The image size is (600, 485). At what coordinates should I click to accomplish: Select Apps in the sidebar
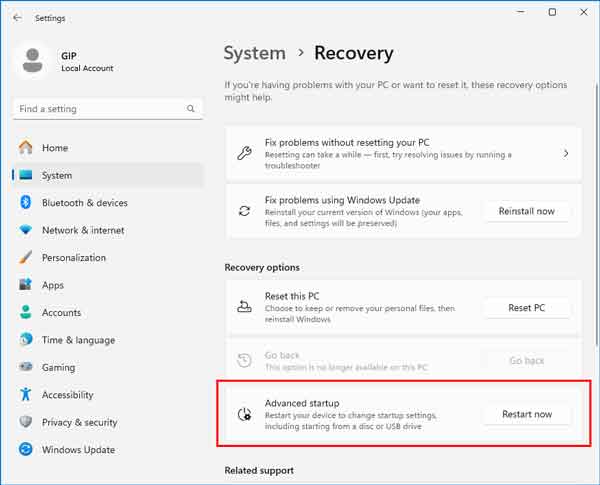click(108, 285)
